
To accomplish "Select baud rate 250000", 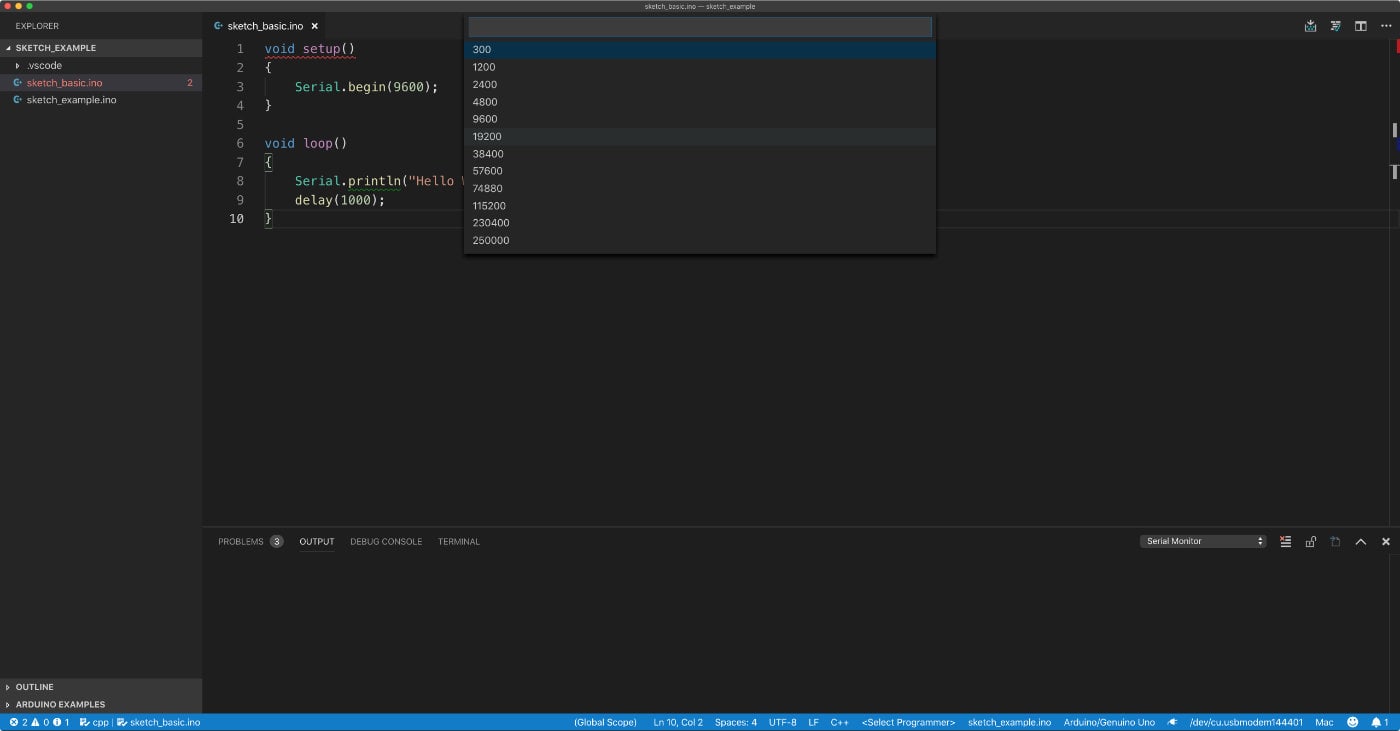I will (x=700, y=240).
